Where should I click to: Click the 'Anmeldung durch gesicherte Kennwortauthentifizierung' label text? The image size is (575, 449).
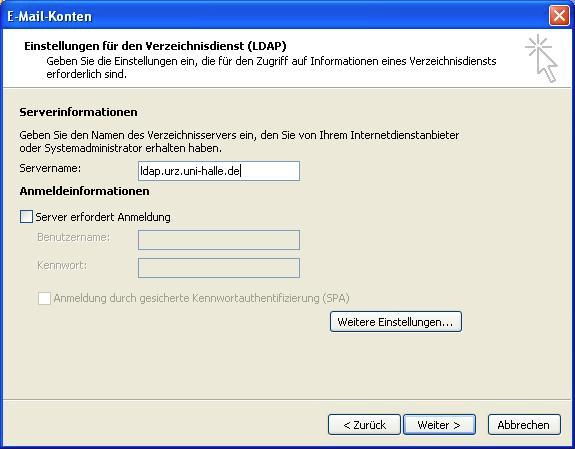click(201, 298)
